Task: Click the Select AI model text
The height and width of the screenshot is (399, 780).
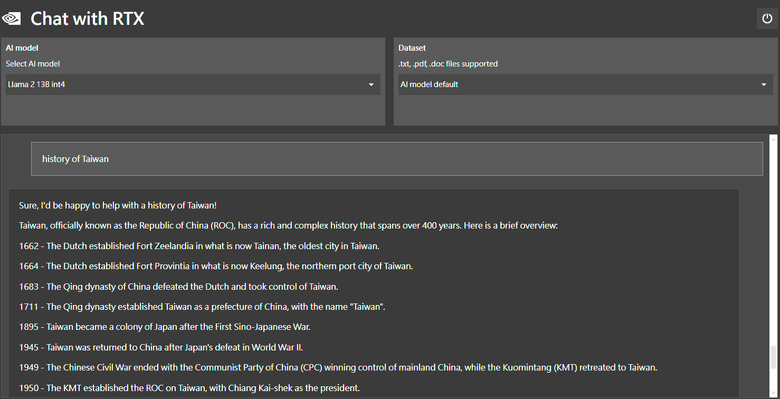Action: pyautogui.click(x=33, y=64)
